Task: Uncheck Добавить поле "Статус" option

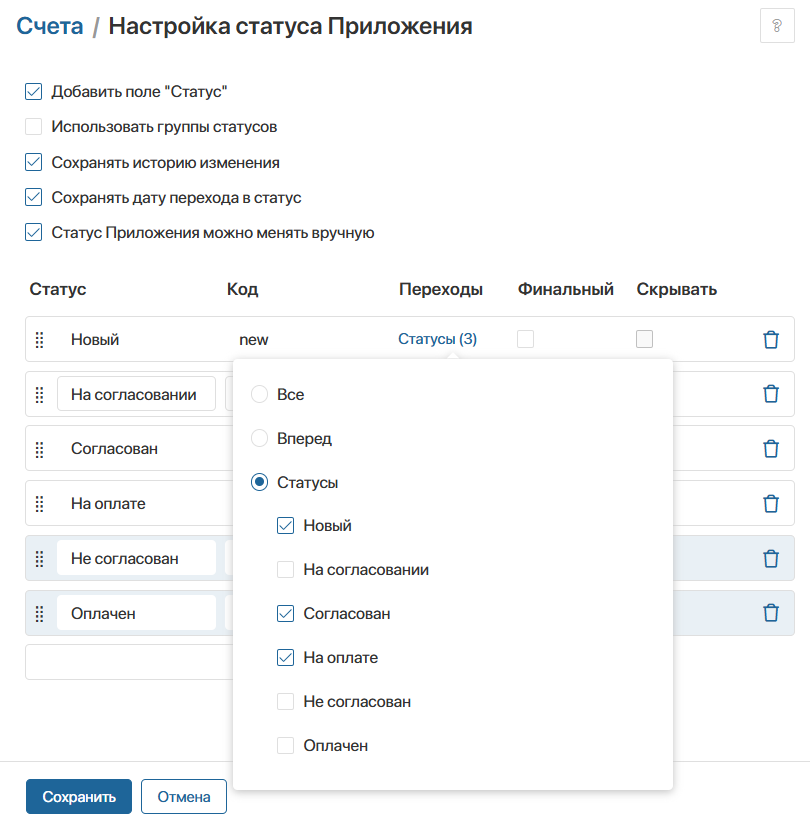Action: pos(34,91)
